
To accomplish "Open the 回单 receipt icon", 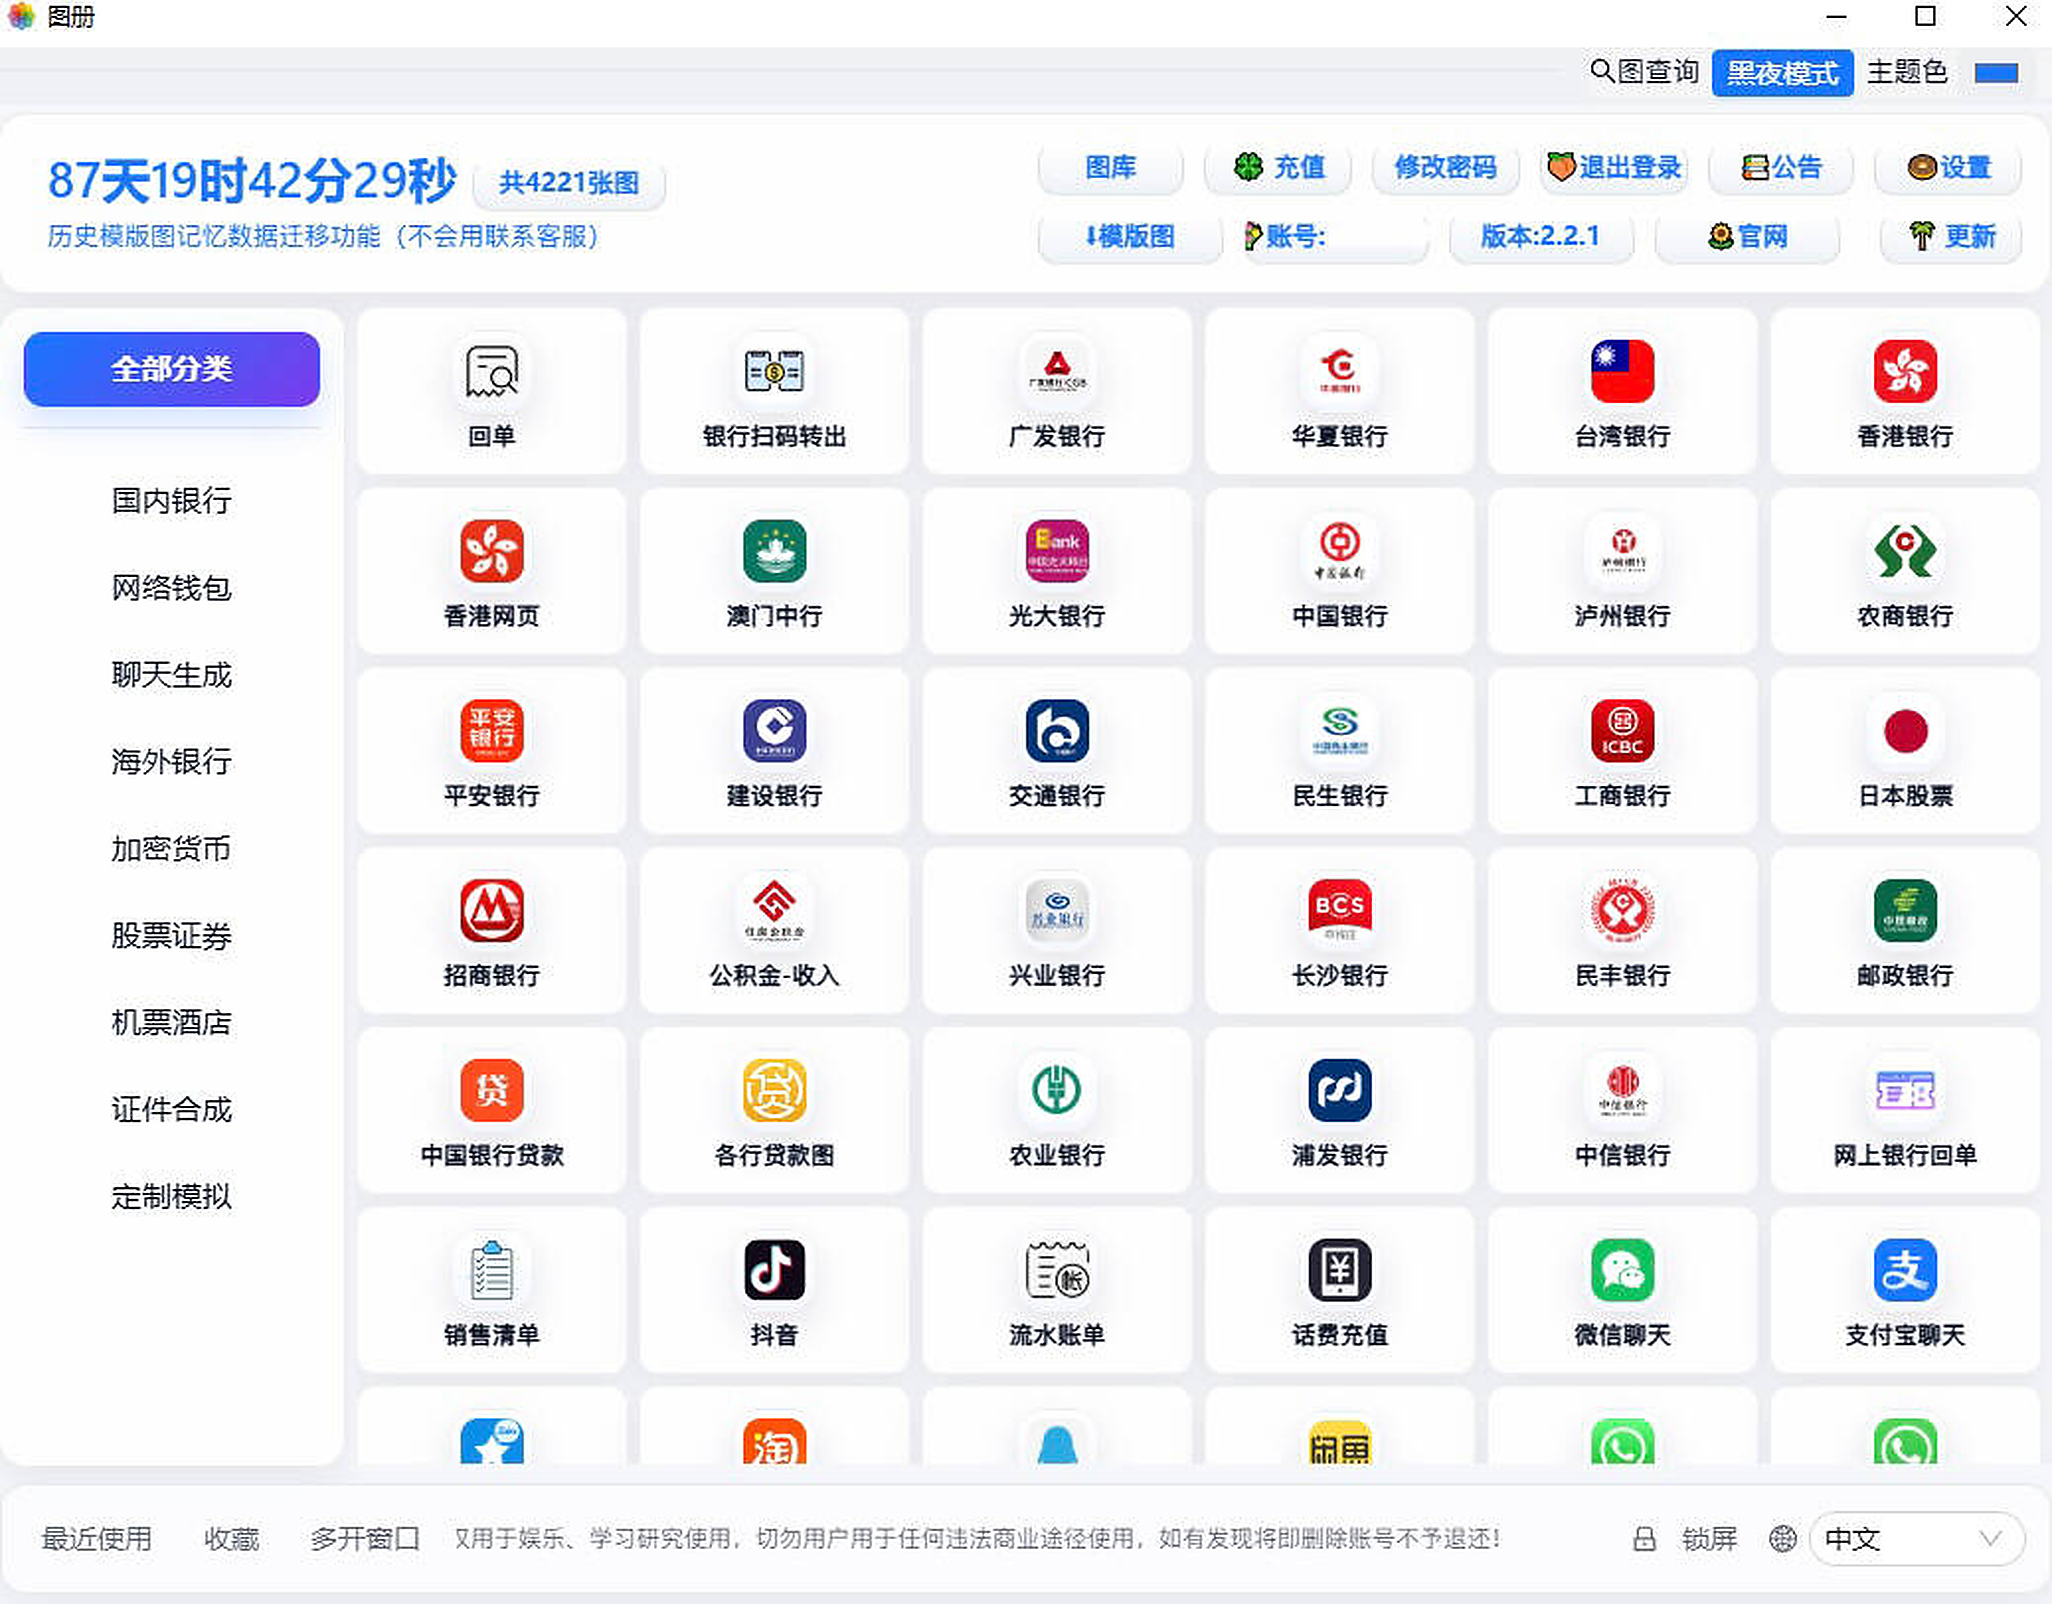I will 491,372.
